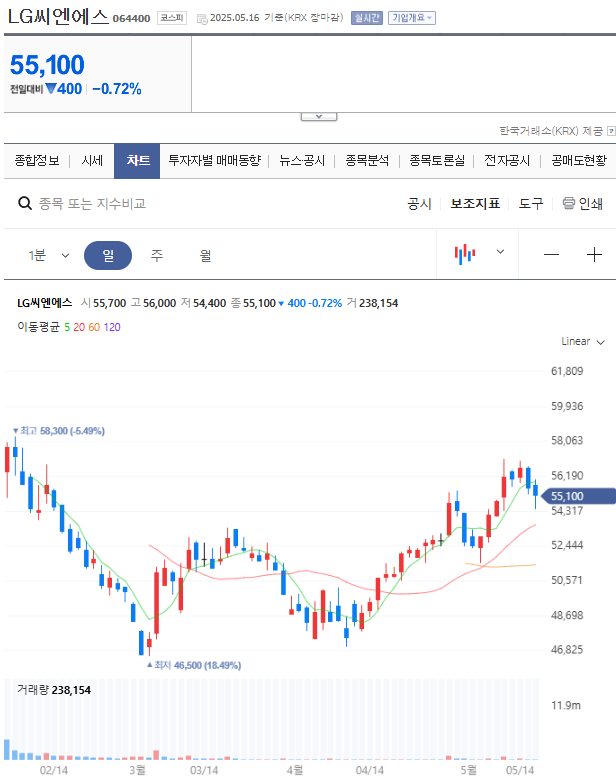Open the 1분 minute interval dropdown

(48, 255)
